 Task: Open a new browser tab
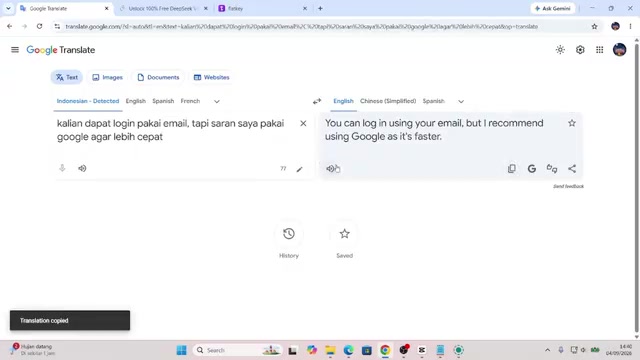tap(320, 8)
